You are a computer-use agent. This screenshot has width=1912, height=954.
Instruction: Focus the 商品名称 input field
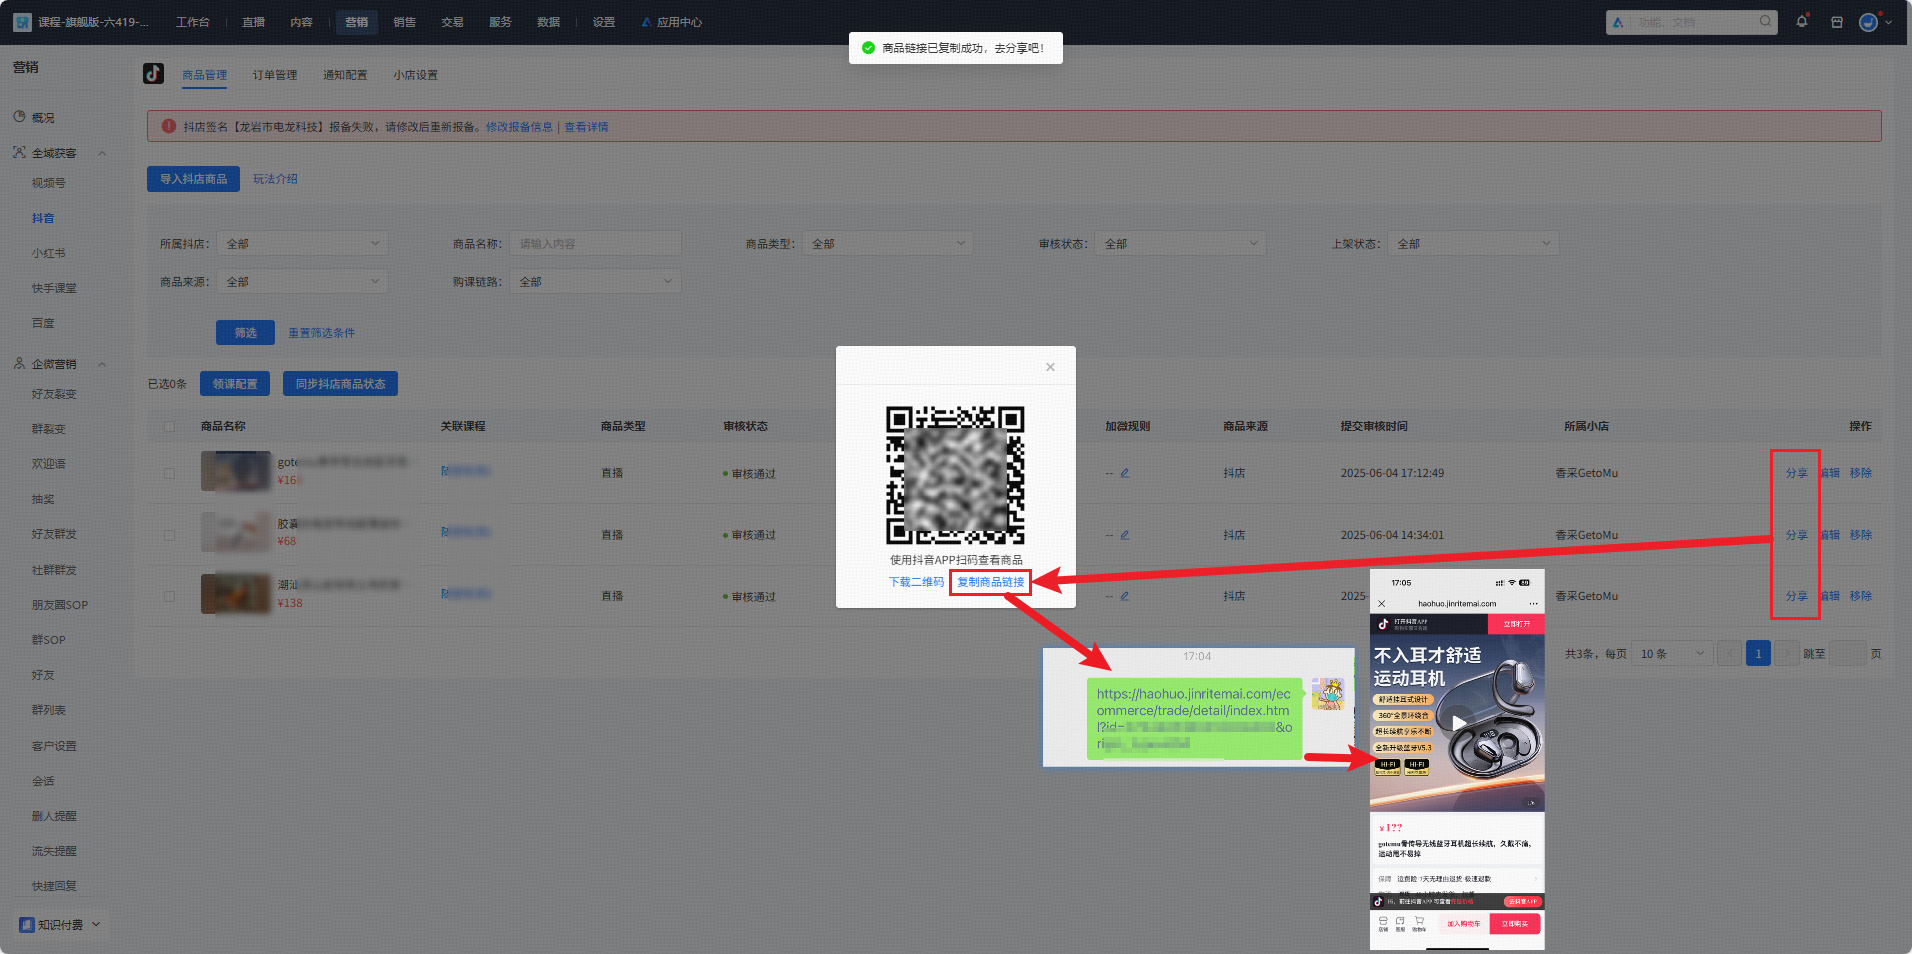click(x=595, y=244)
